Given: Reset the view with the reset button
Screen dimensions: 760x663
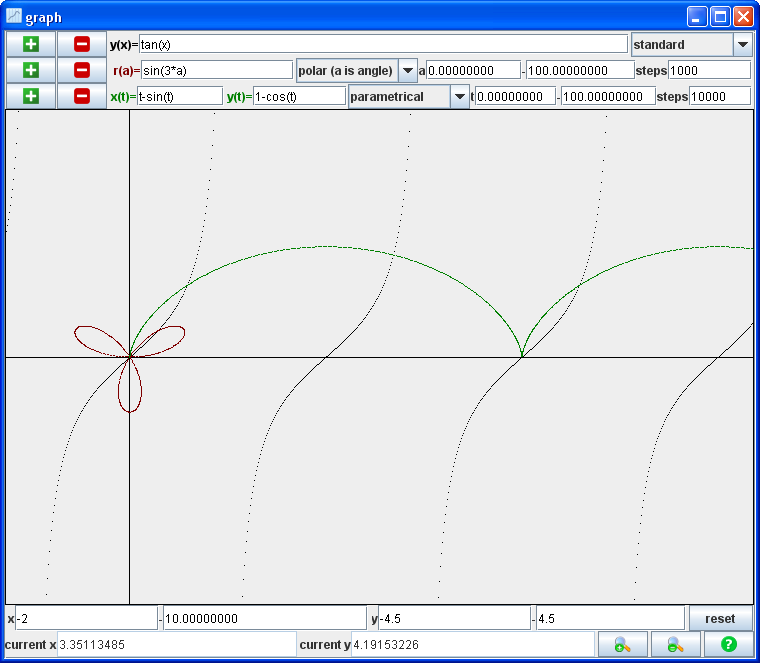Looking at the screenshot, I should click(x=720, y=619).
